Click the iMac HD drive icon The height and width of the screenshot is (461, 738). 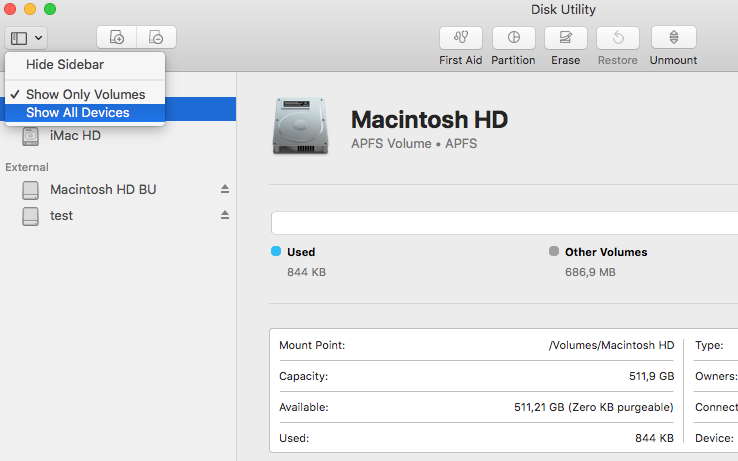[x=31, y=136]
